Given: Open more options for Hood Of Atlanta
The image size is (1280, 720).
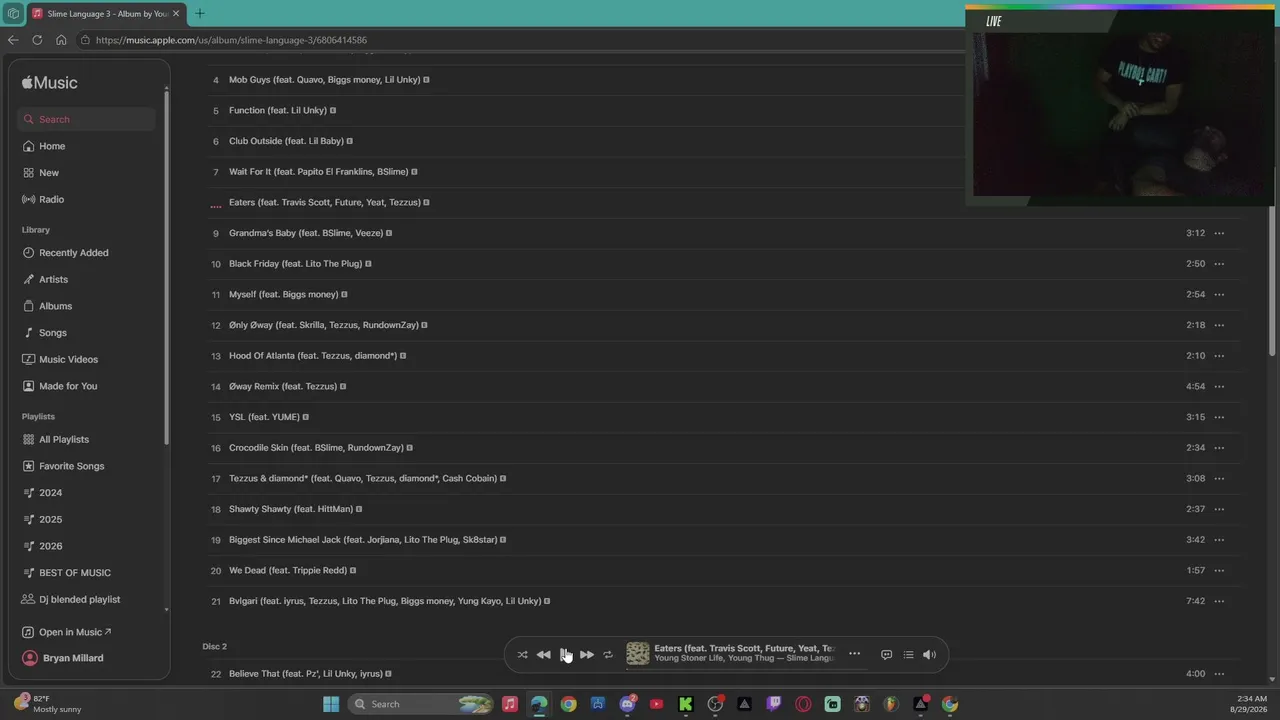Looking at the screenshot, I should pyautogui.click(x=1219, y=356).
